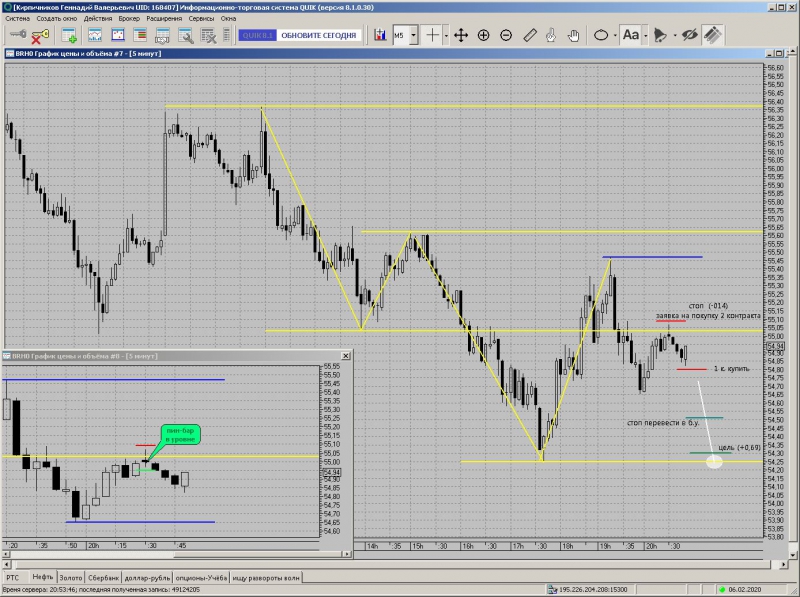800x597 pixels.
Task: Select the ellipse drawing tool
Action: 601,35
